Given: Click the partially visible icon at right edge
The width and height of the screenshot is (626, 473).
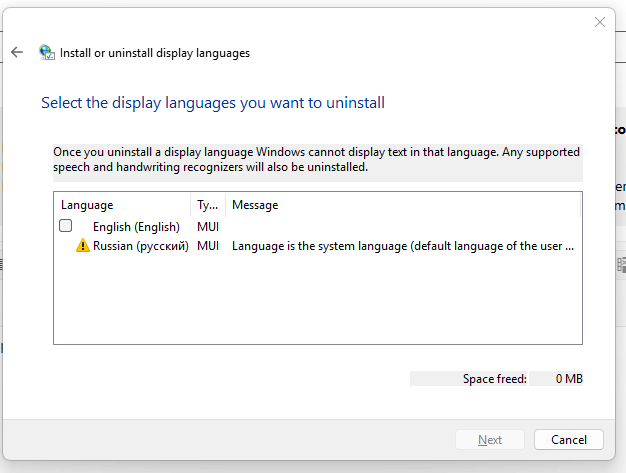Looking at the screenshot, I should [x=621, y=265].
